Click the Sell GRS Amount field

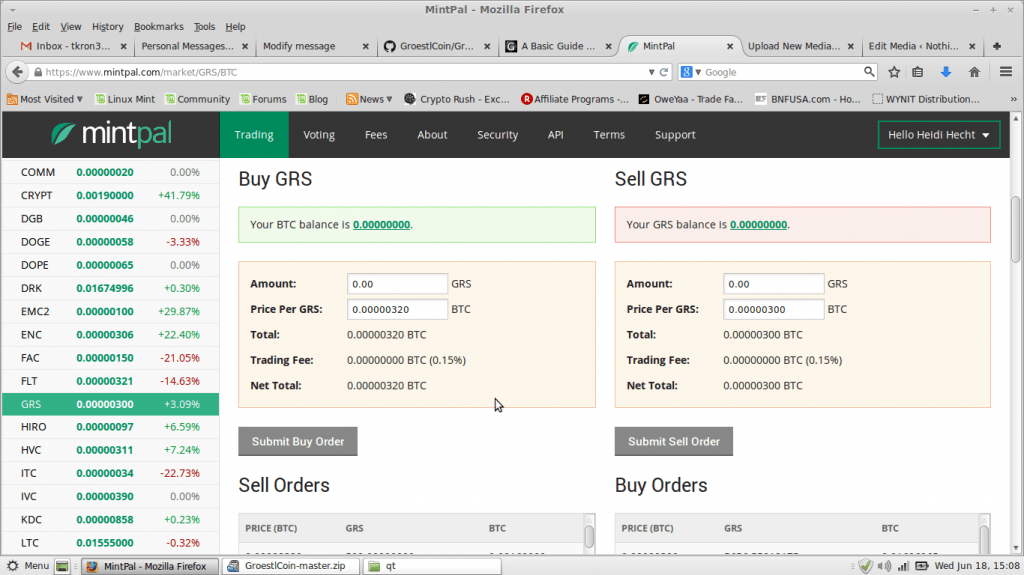(x=773, y=284)
